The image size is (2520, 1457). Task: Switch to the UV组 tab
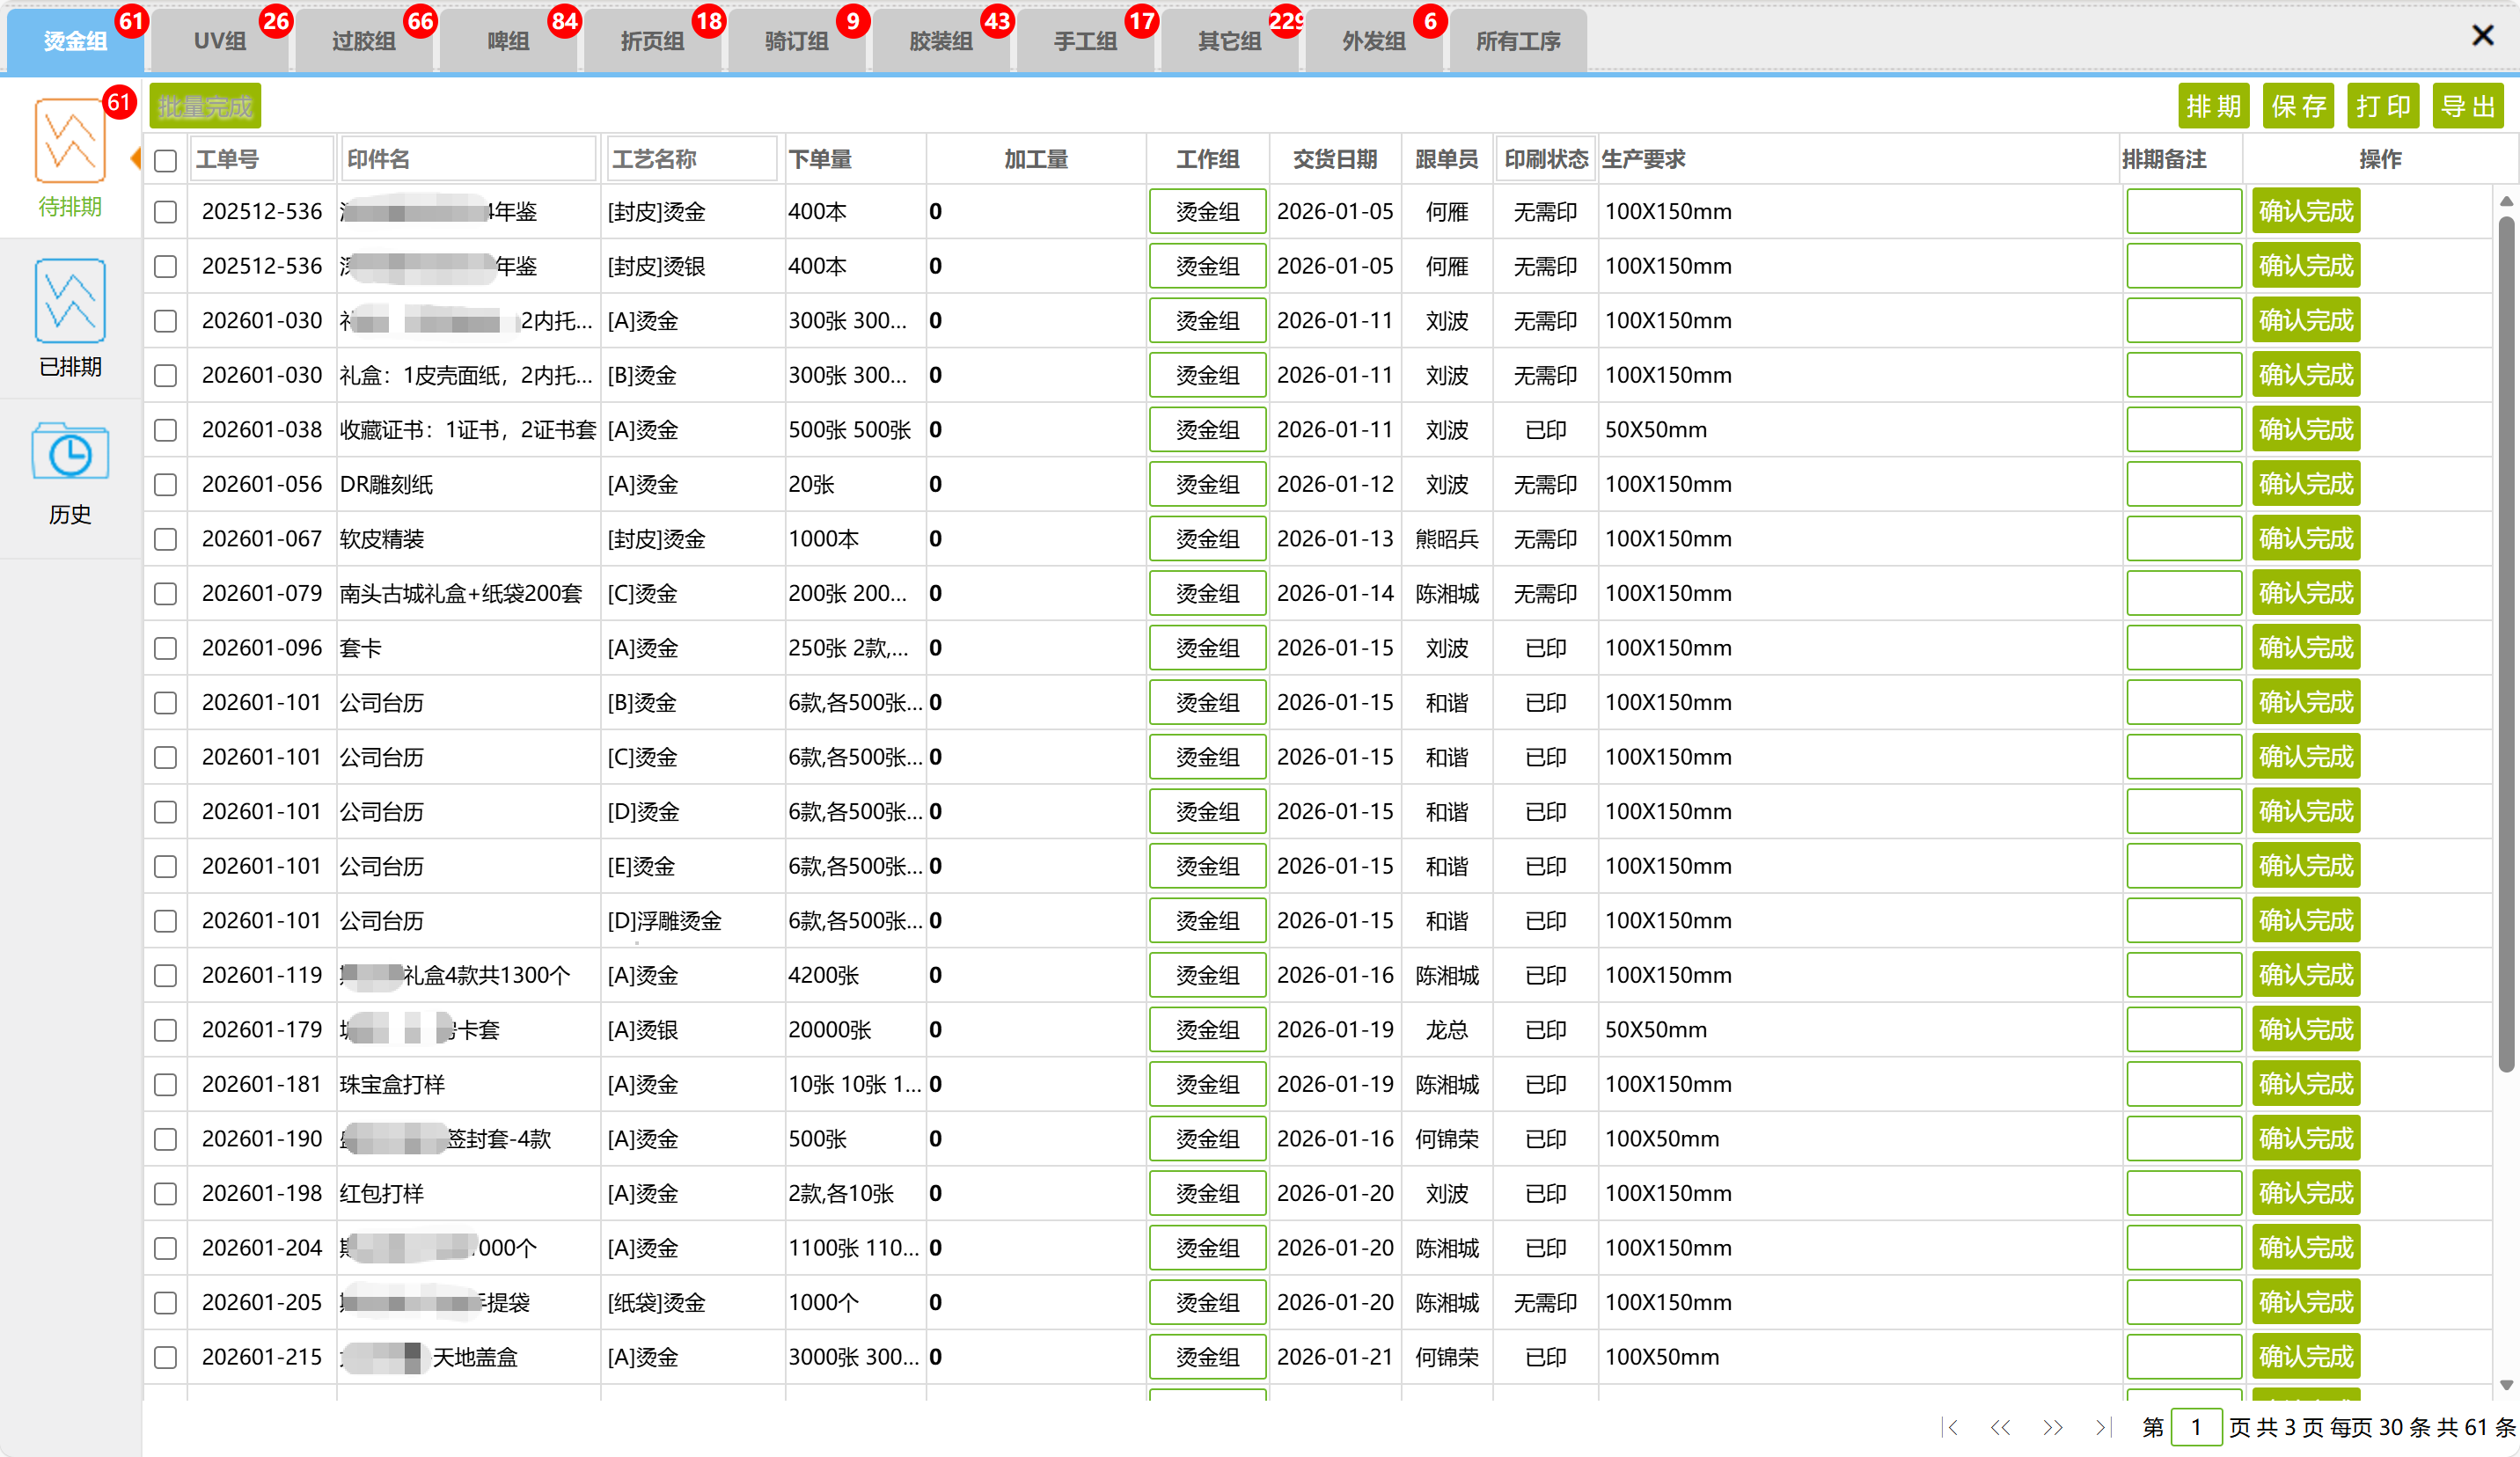click(x=220, y=41)
